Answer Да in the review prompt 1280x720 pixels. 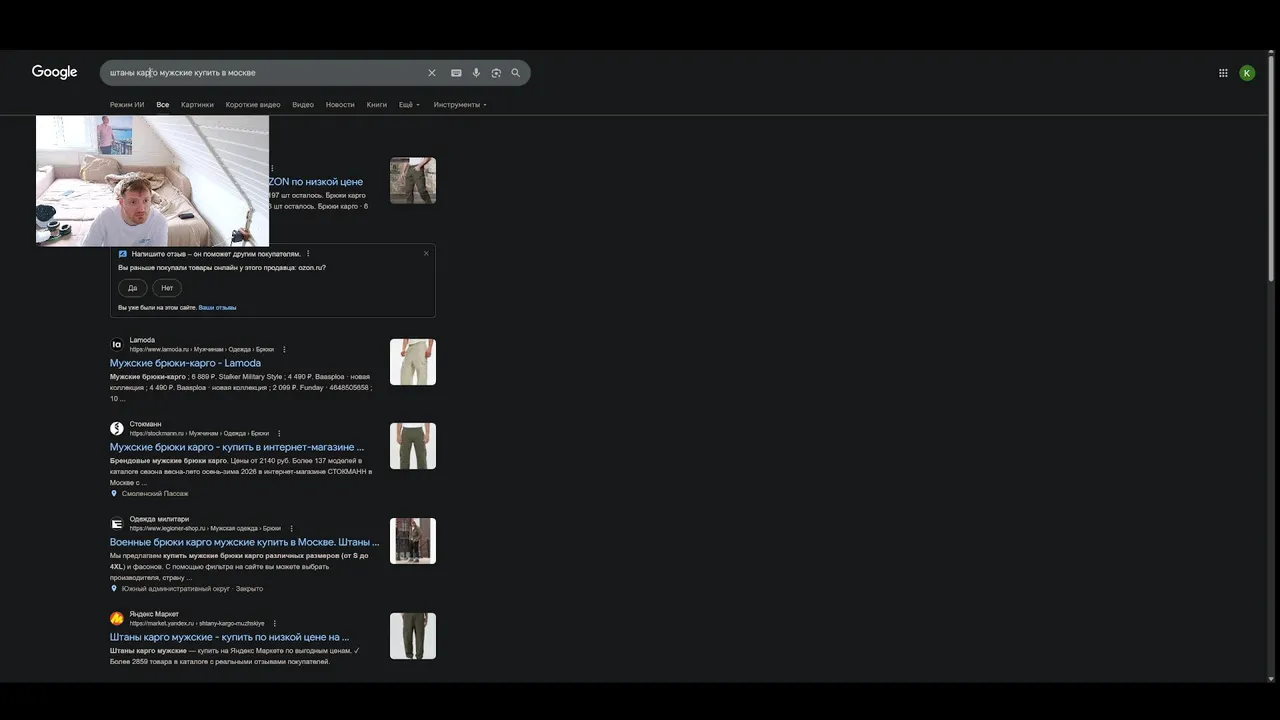tap(132, 288)
